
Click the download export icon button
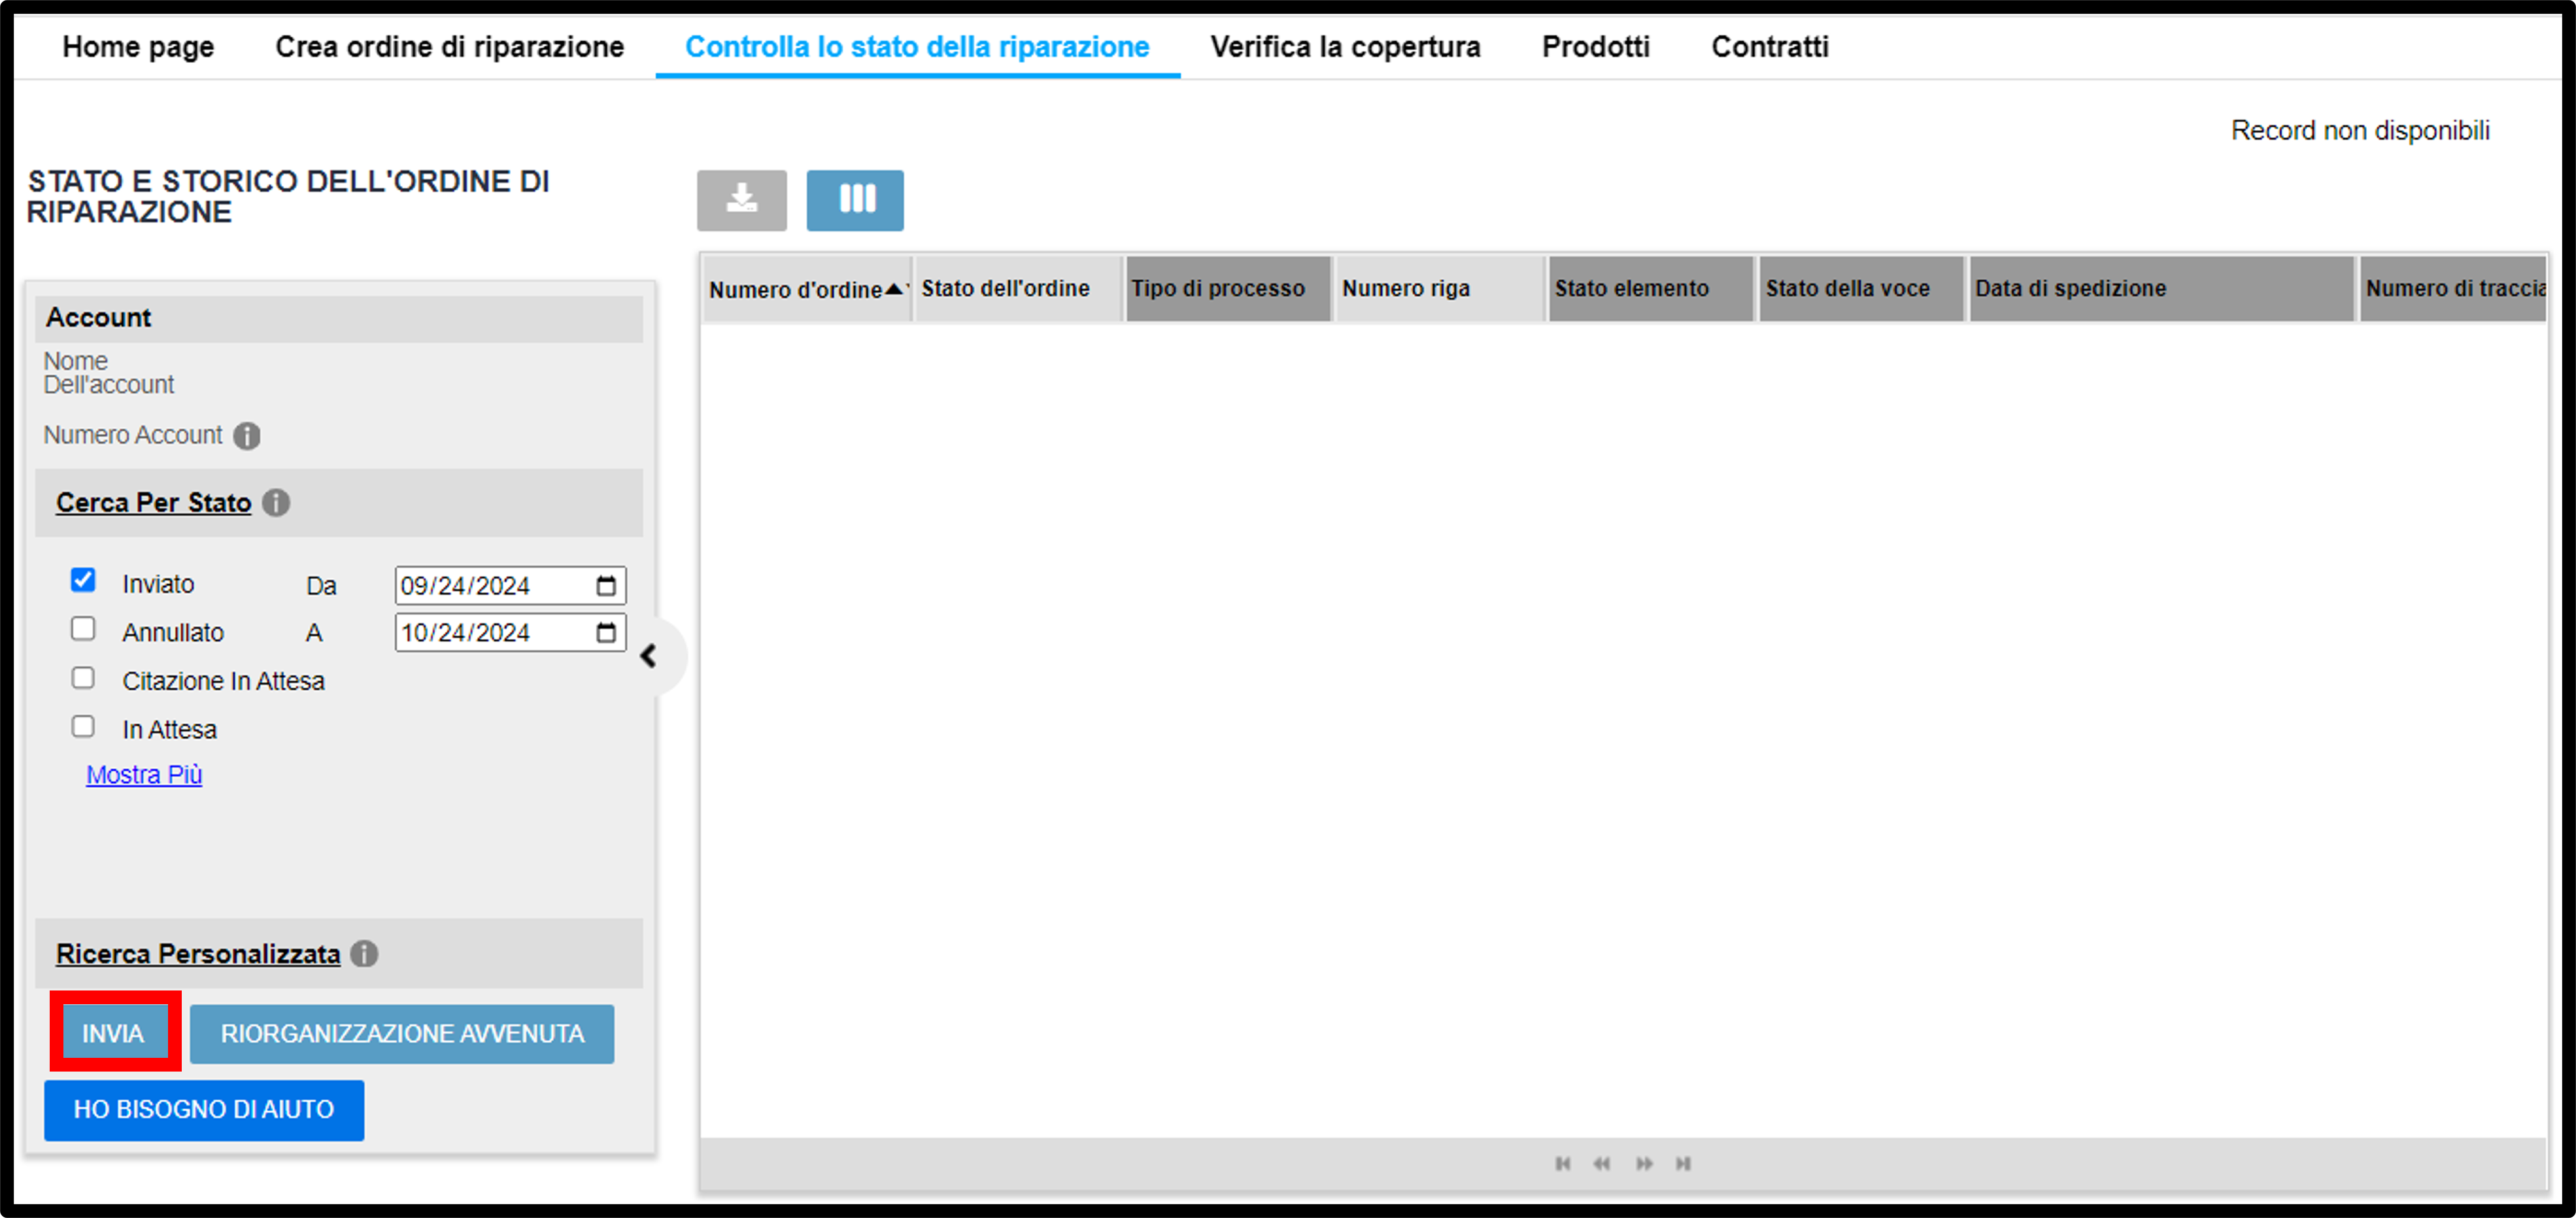pyautogui.click(x=741, y=200)
